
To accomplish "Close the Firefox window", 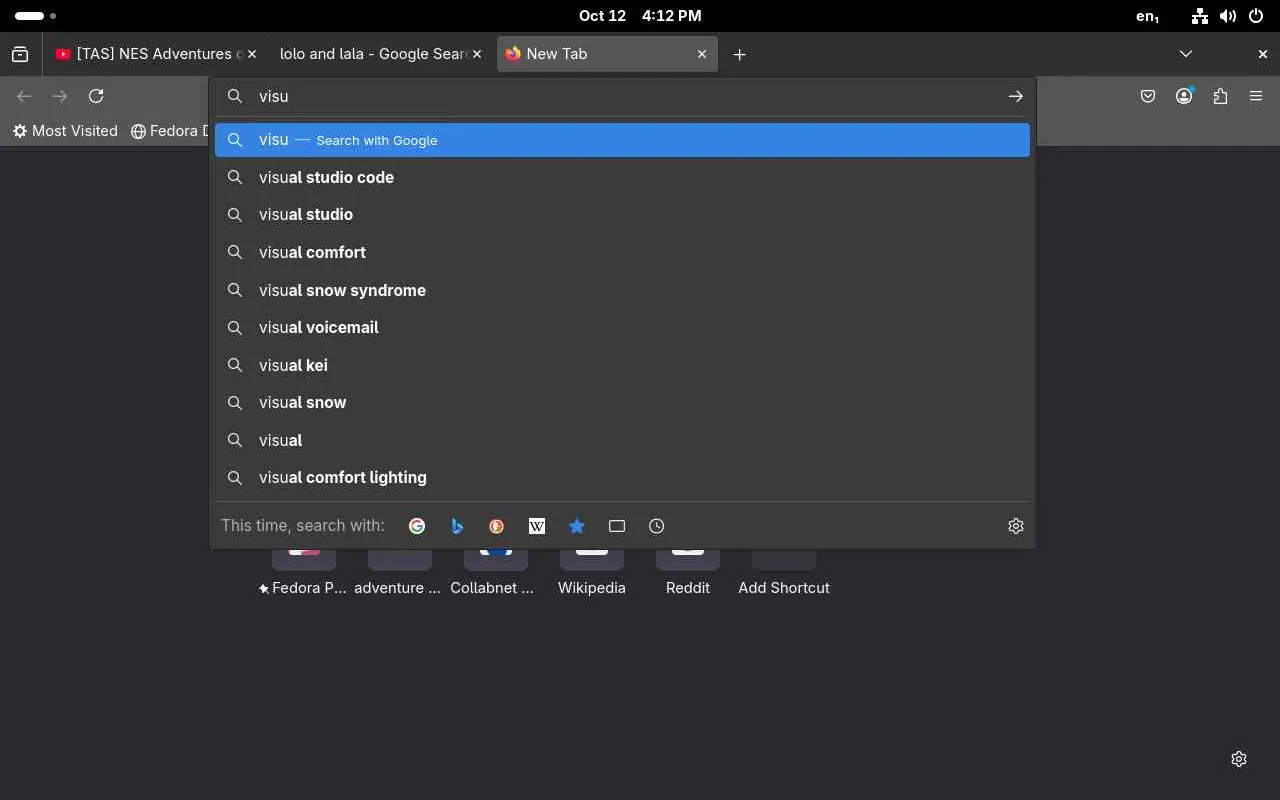I will click(x=1262, y=54).
